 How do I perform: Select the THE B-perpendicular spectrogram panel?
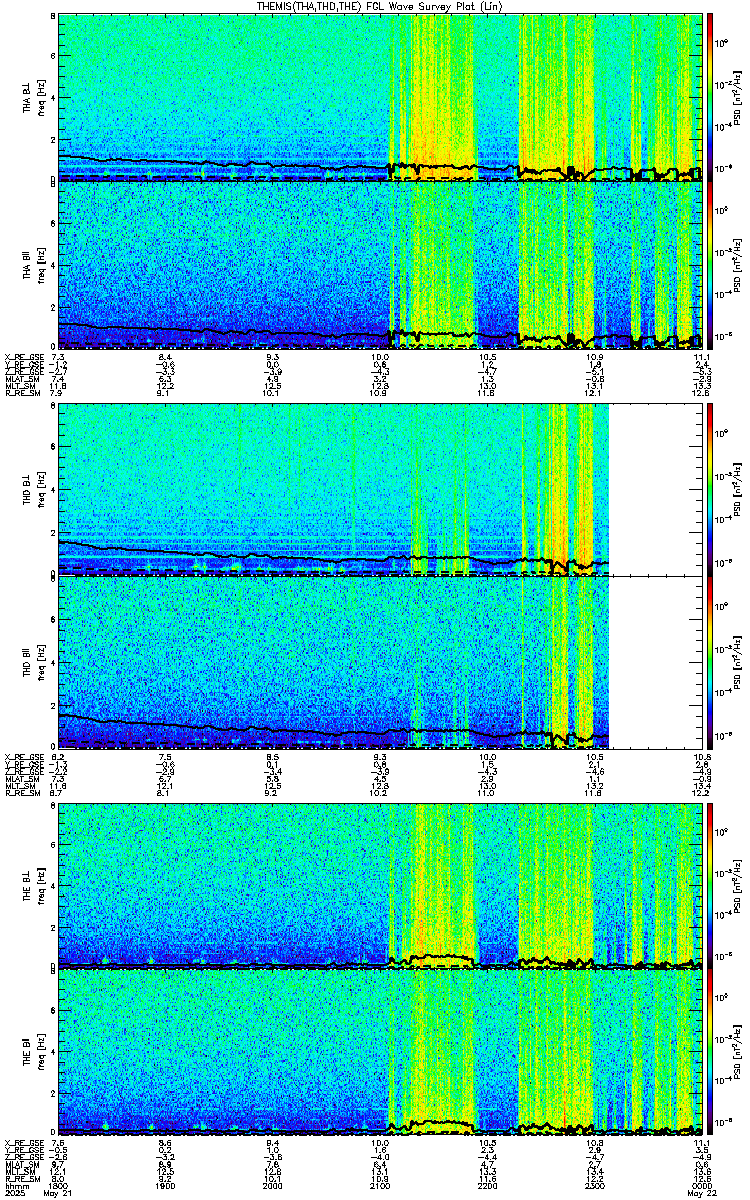pyautogui.click(x=380, y=885)
